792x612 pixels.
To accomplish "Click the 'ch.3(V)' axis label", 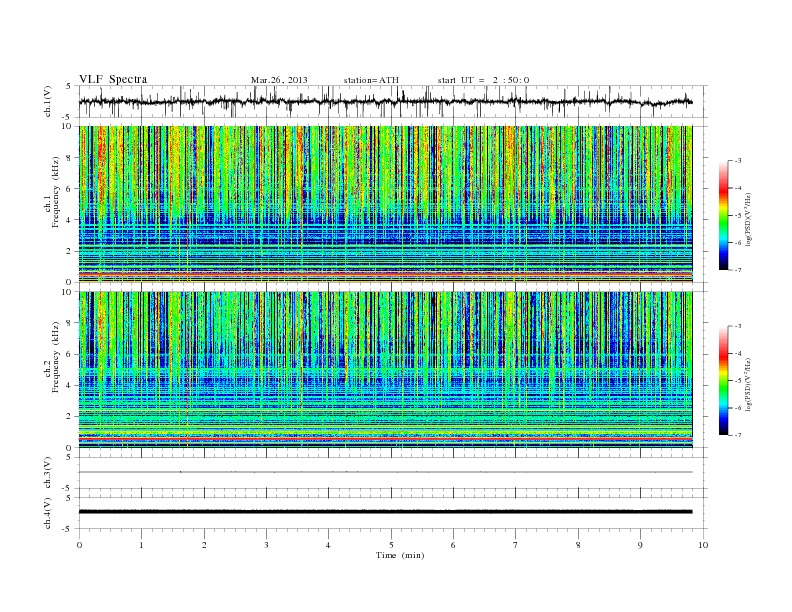I will (48, 473).
